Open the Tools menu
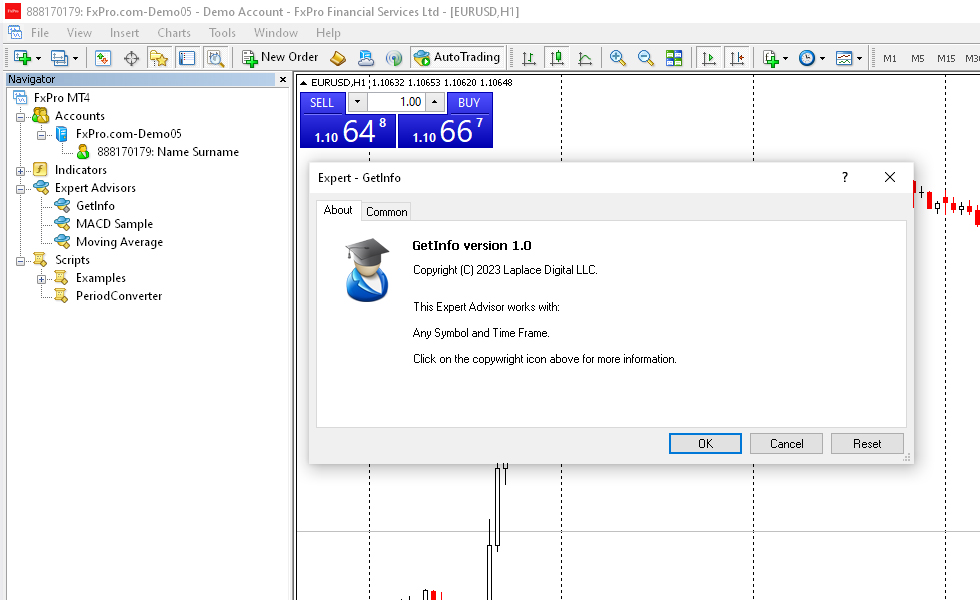 tap(222, 33)
